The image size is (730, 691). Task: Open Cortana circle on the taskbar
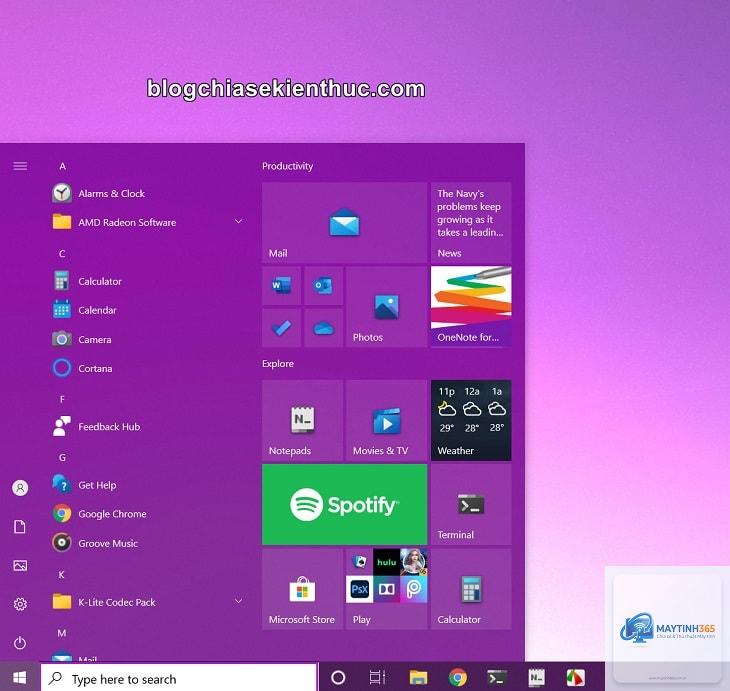pyautogui.click(x=338, y=677)
